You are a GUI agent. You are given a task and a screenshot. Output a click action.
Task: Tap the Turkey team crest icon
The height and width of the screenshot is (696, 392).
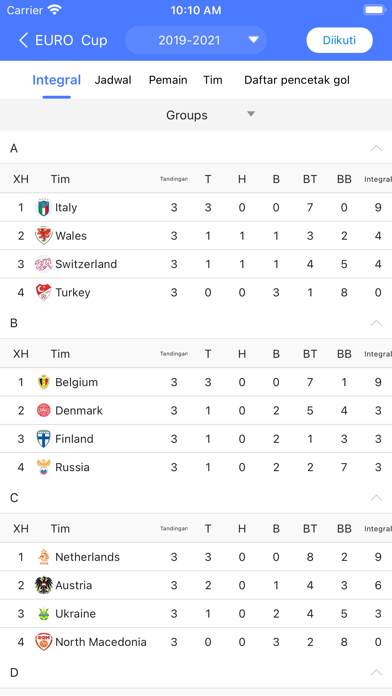44,293
